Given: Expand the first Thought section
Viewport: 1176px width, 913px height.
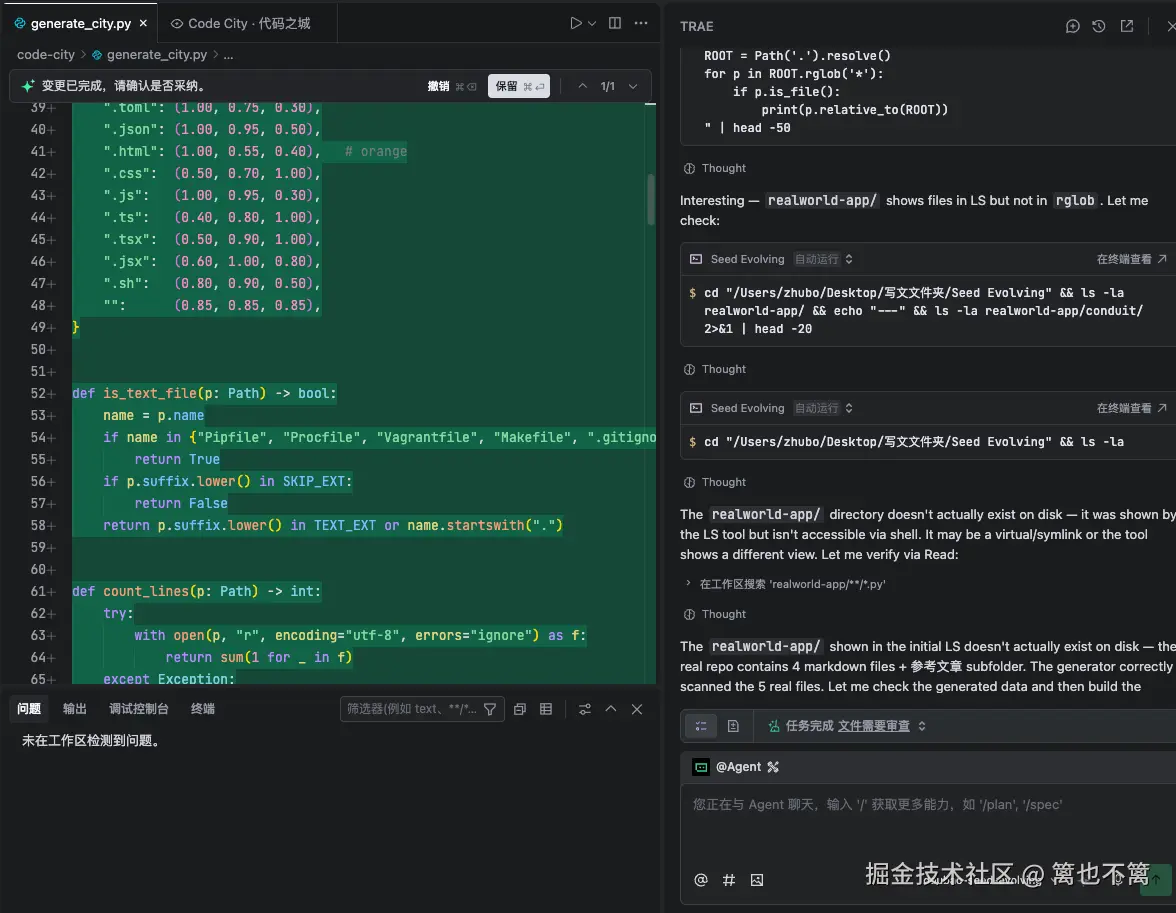Looking at the screenshot, I should click(x=715, y=168).
